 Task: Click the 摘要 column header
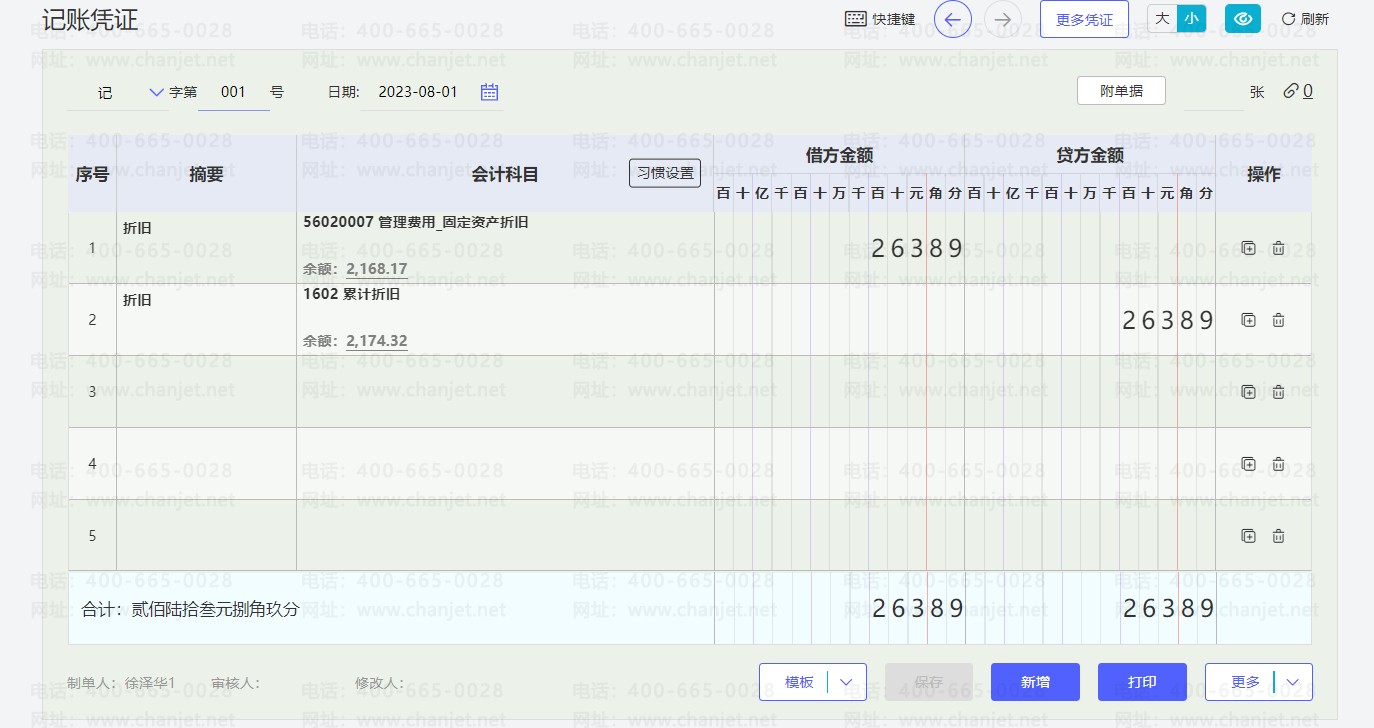pyautogui.click(x=206, y=174)
